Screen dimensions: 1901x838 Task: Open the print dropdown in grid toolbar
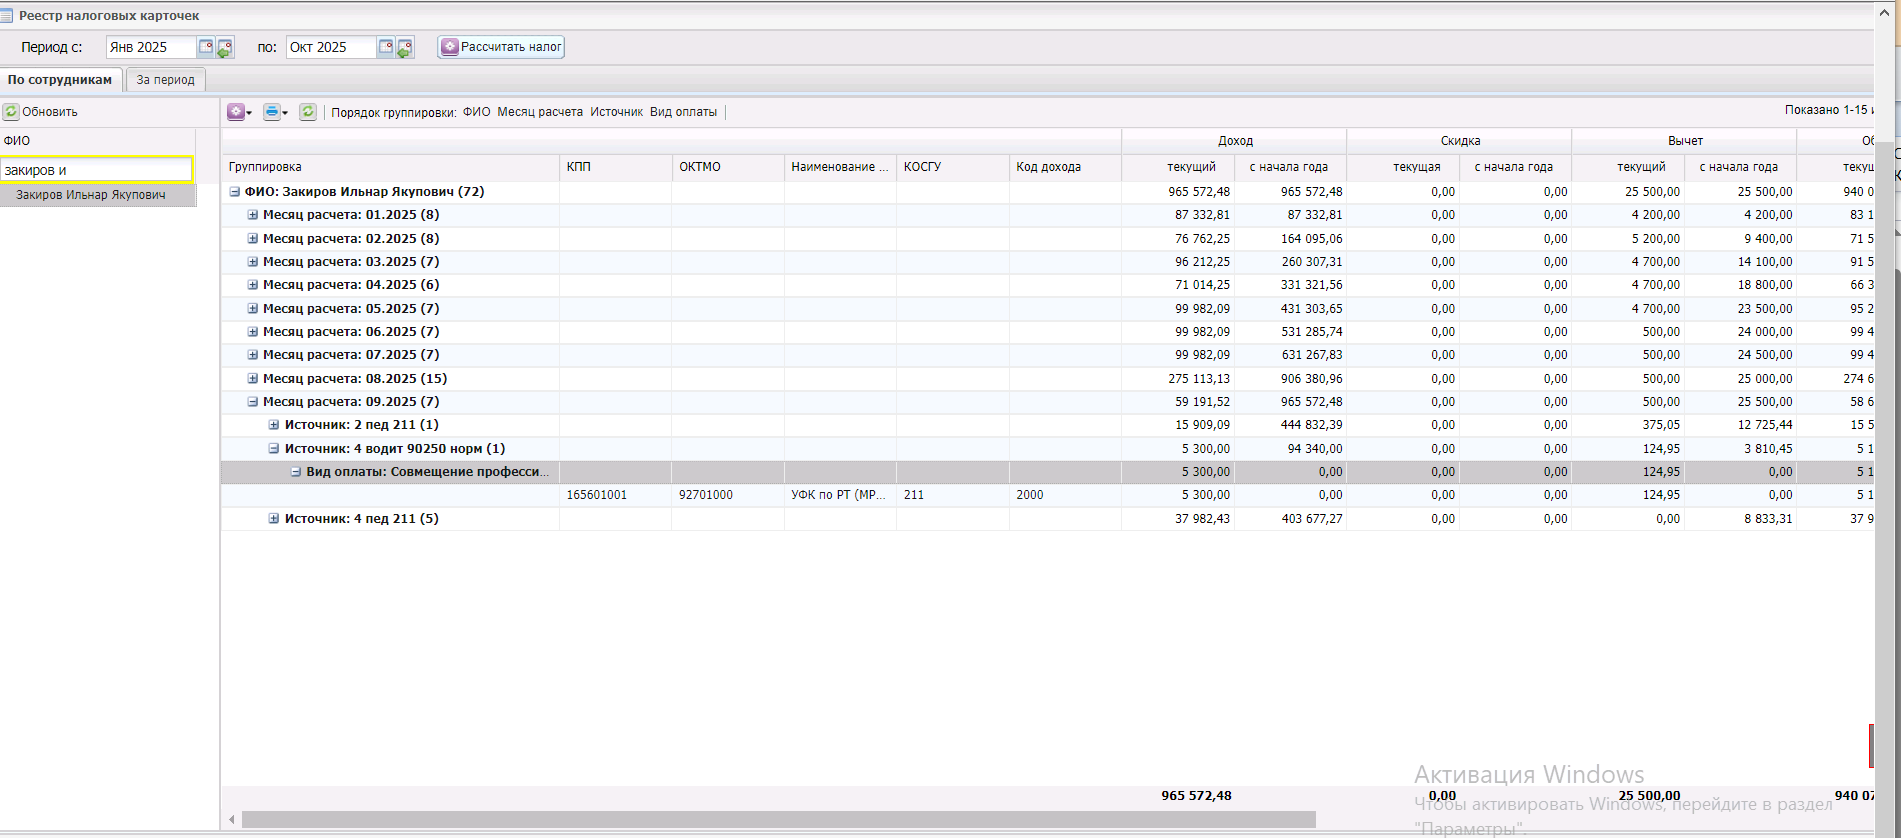coord(276,112)
